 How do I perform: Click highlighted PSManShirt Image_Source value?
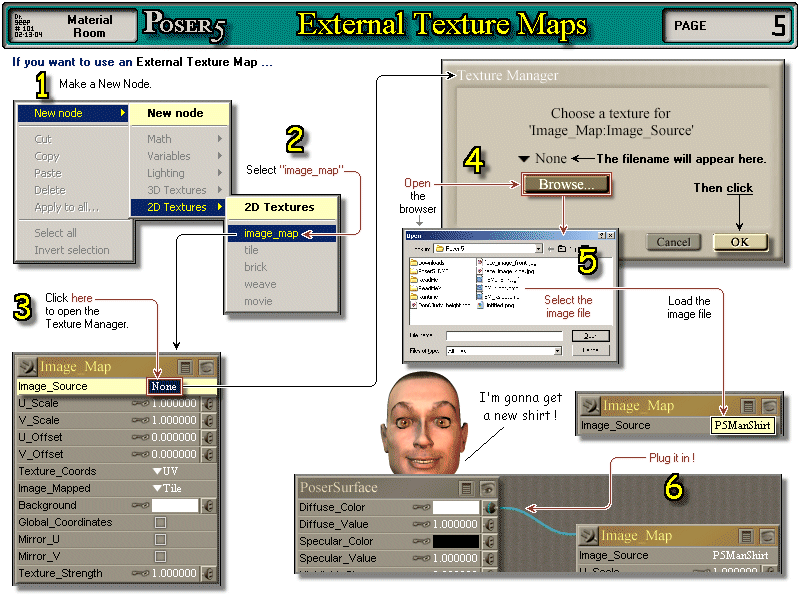742,425
